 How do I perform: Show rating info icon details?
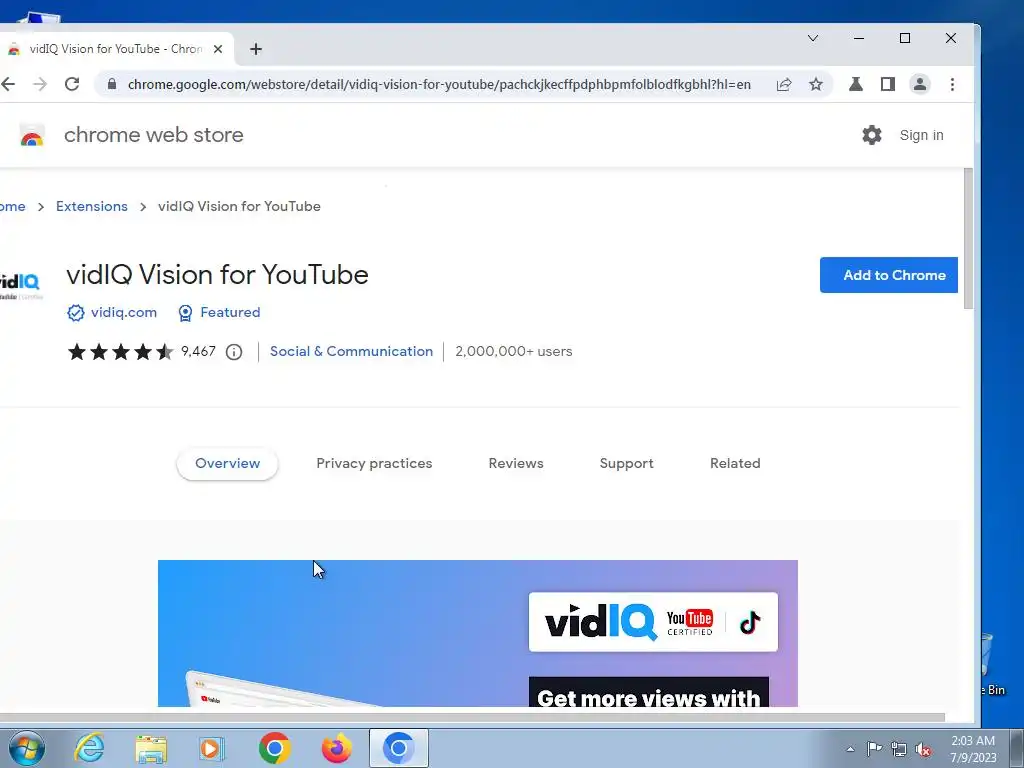pos(234,352)
